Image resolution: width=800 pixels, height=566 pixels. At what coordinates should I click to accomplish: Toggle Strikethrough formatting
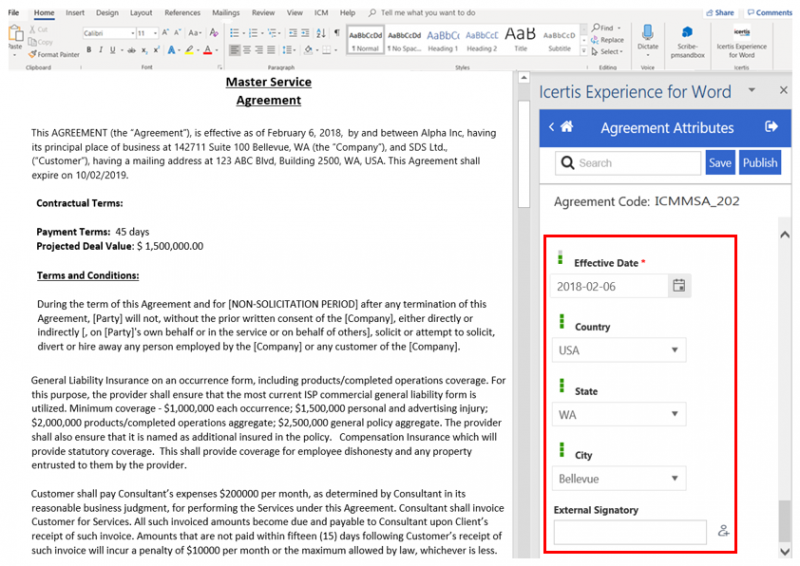(132, 50)
